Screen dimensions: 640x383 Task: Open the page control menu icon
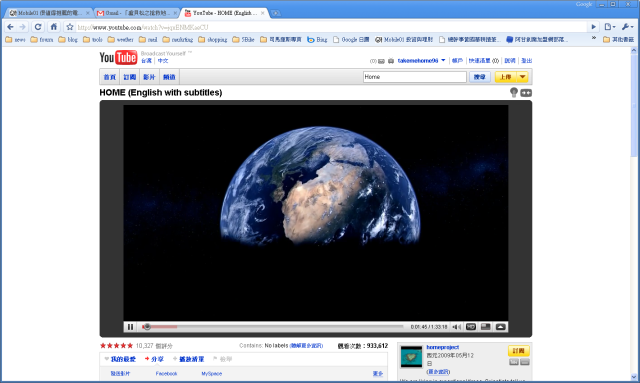click(x=609, y=27)
